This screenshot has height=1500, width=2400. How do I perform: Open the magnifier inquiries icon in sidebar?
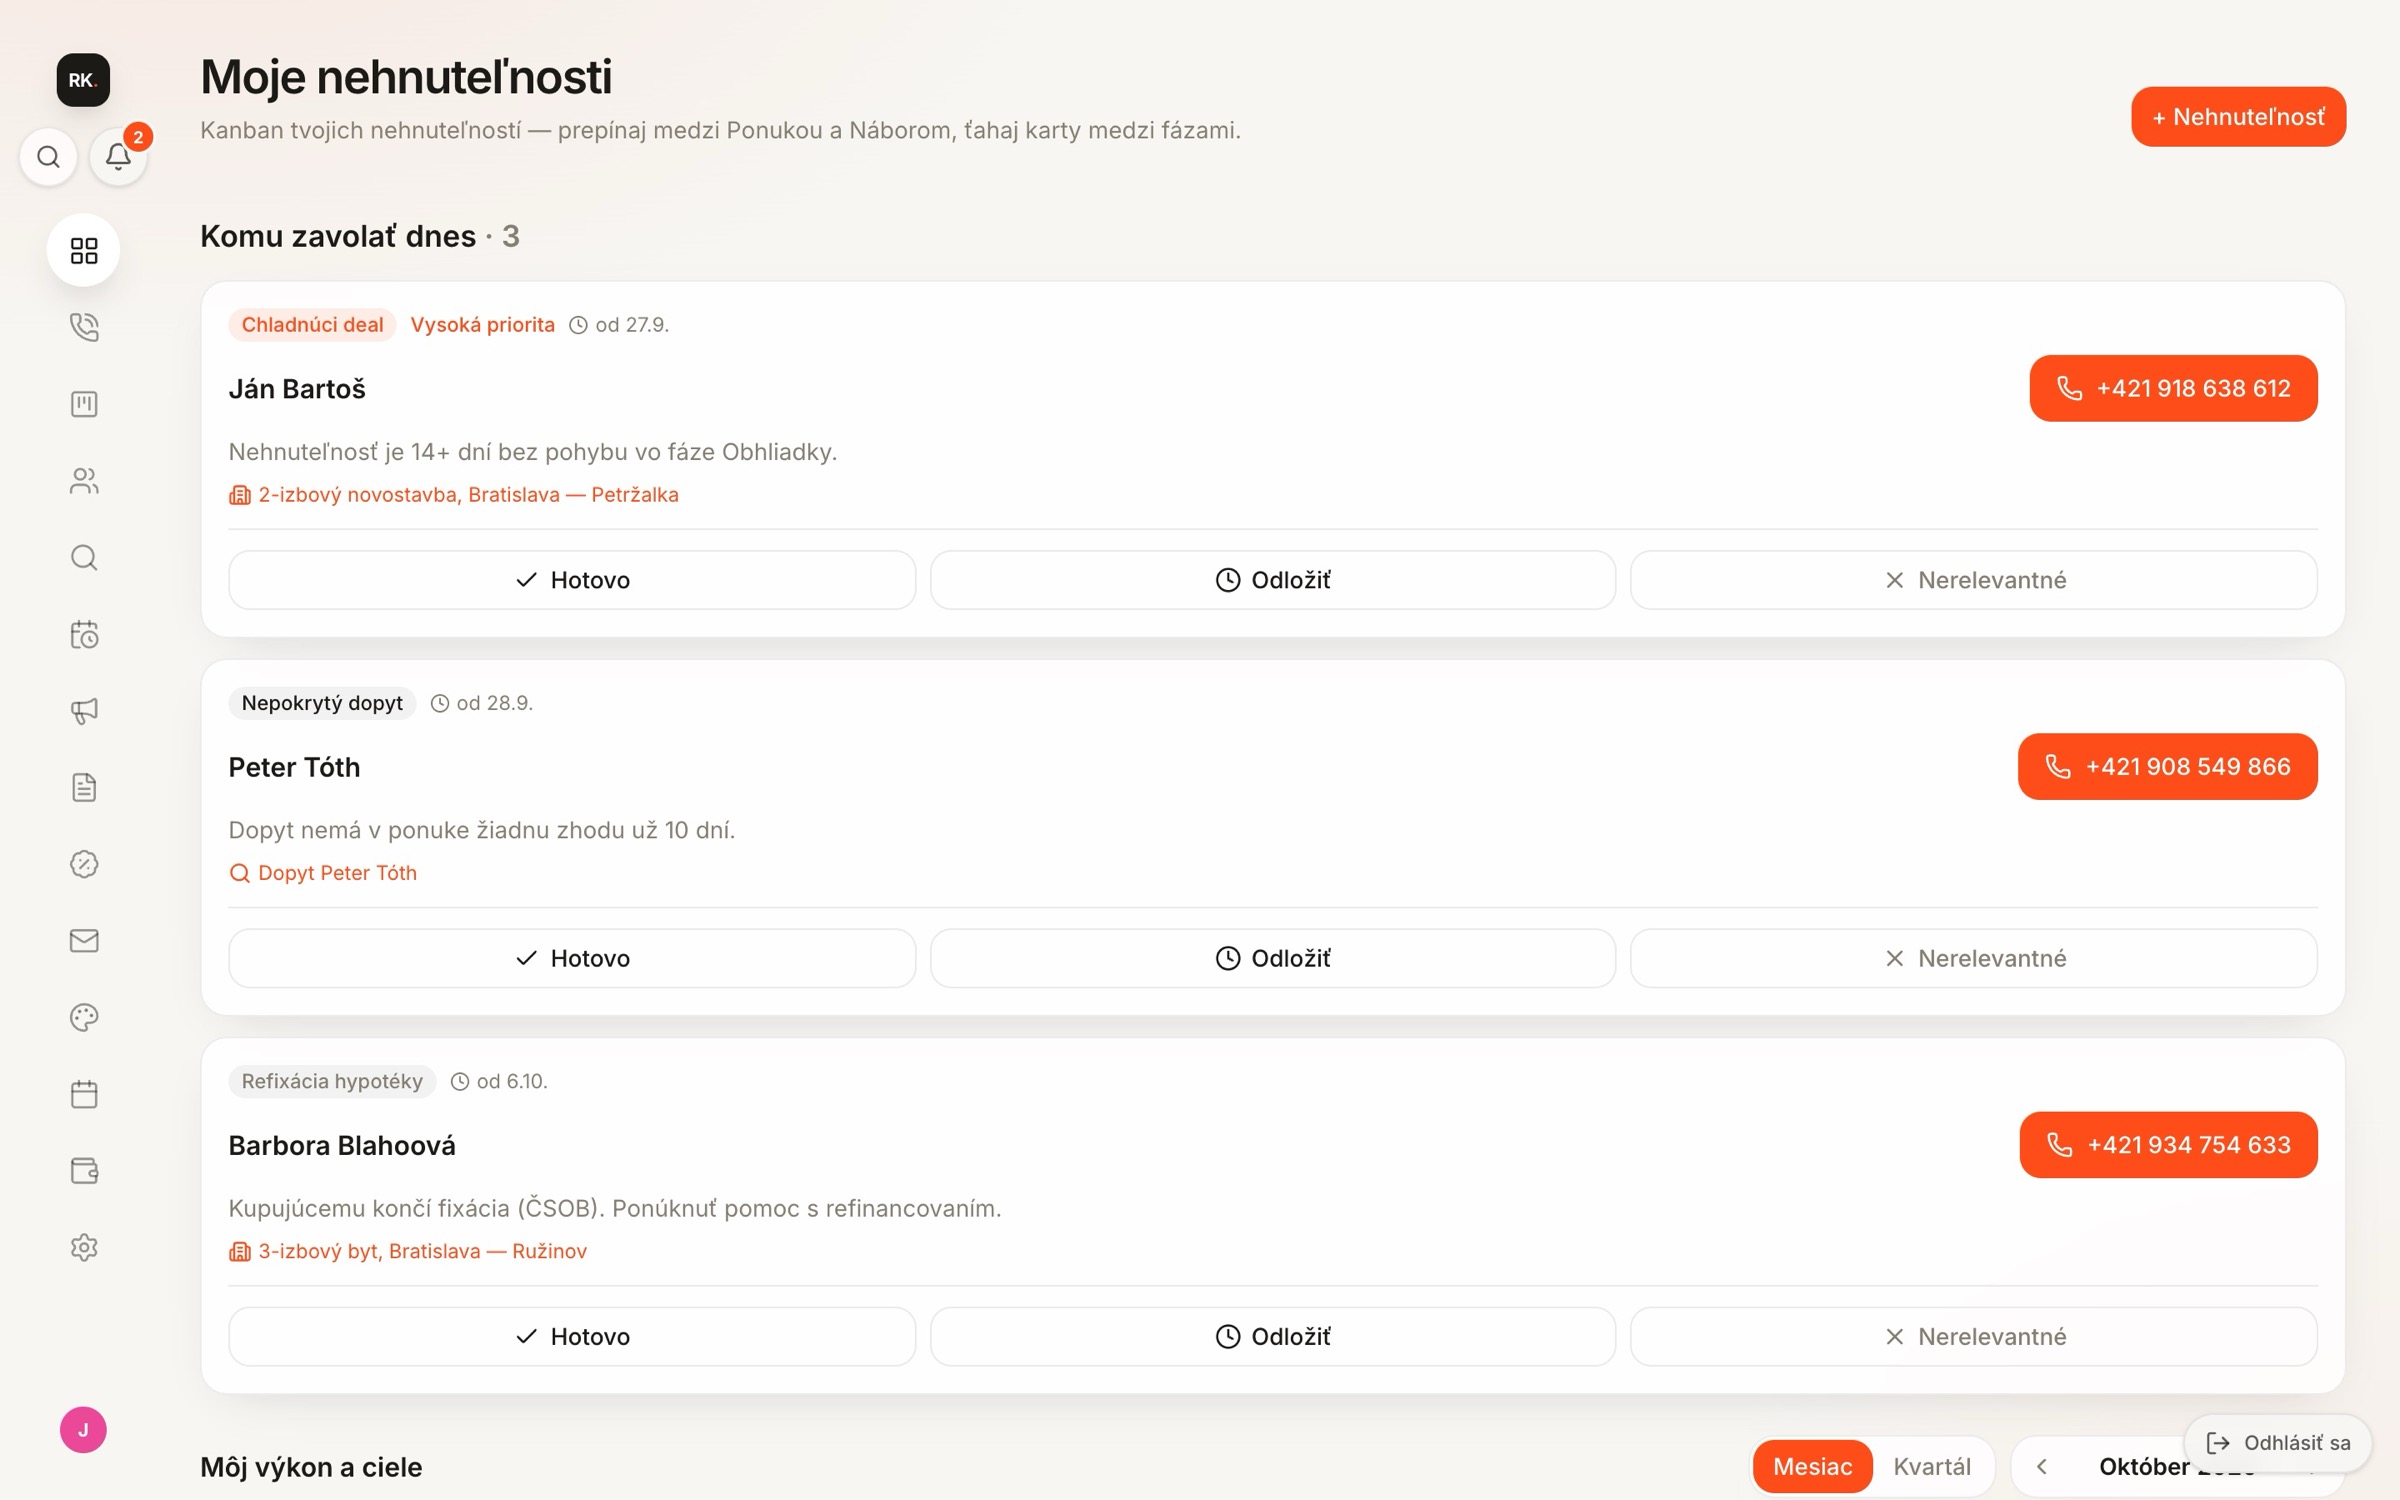pos(84,557)
